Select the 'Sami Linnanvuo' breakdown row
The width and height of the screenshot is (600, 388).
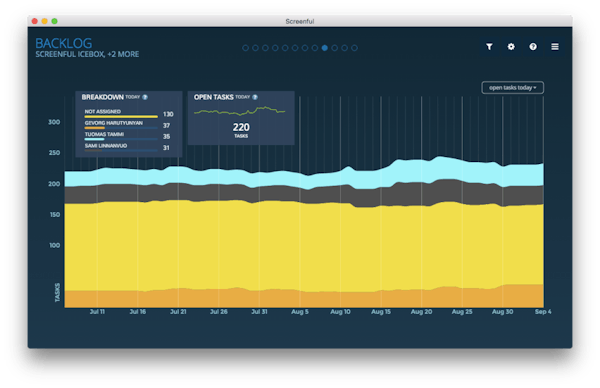click(x=129, y=147)
